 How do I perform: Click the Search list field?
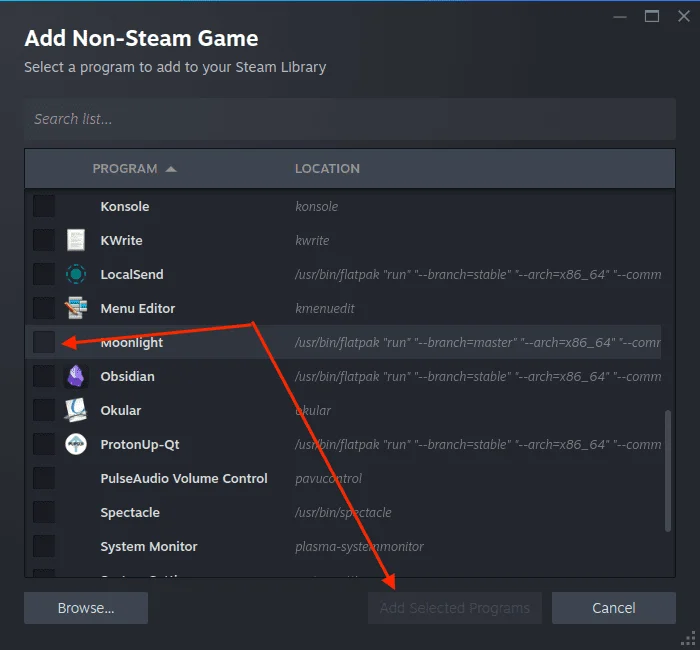(350, 119)
